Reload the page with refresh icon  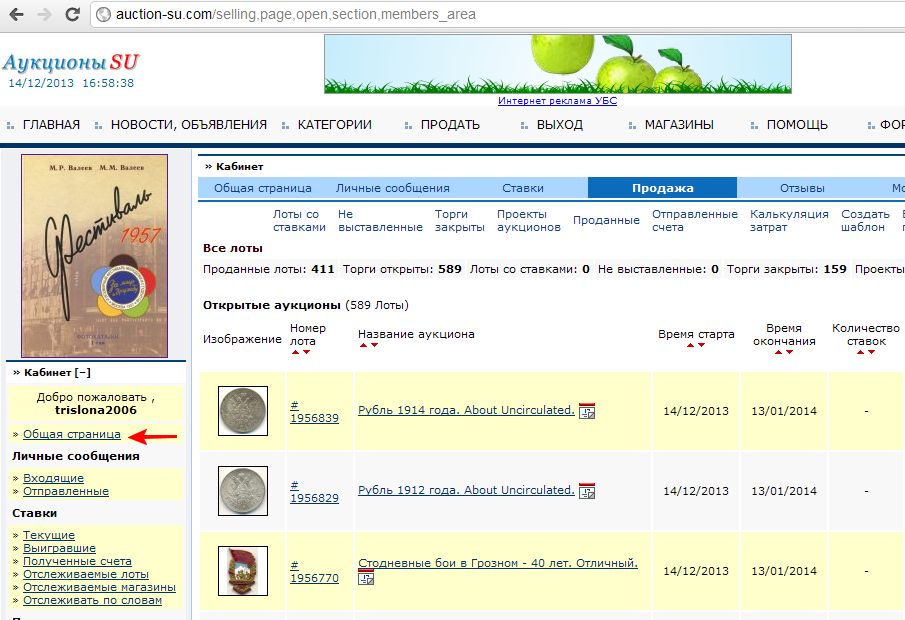(x=72, y=15)
